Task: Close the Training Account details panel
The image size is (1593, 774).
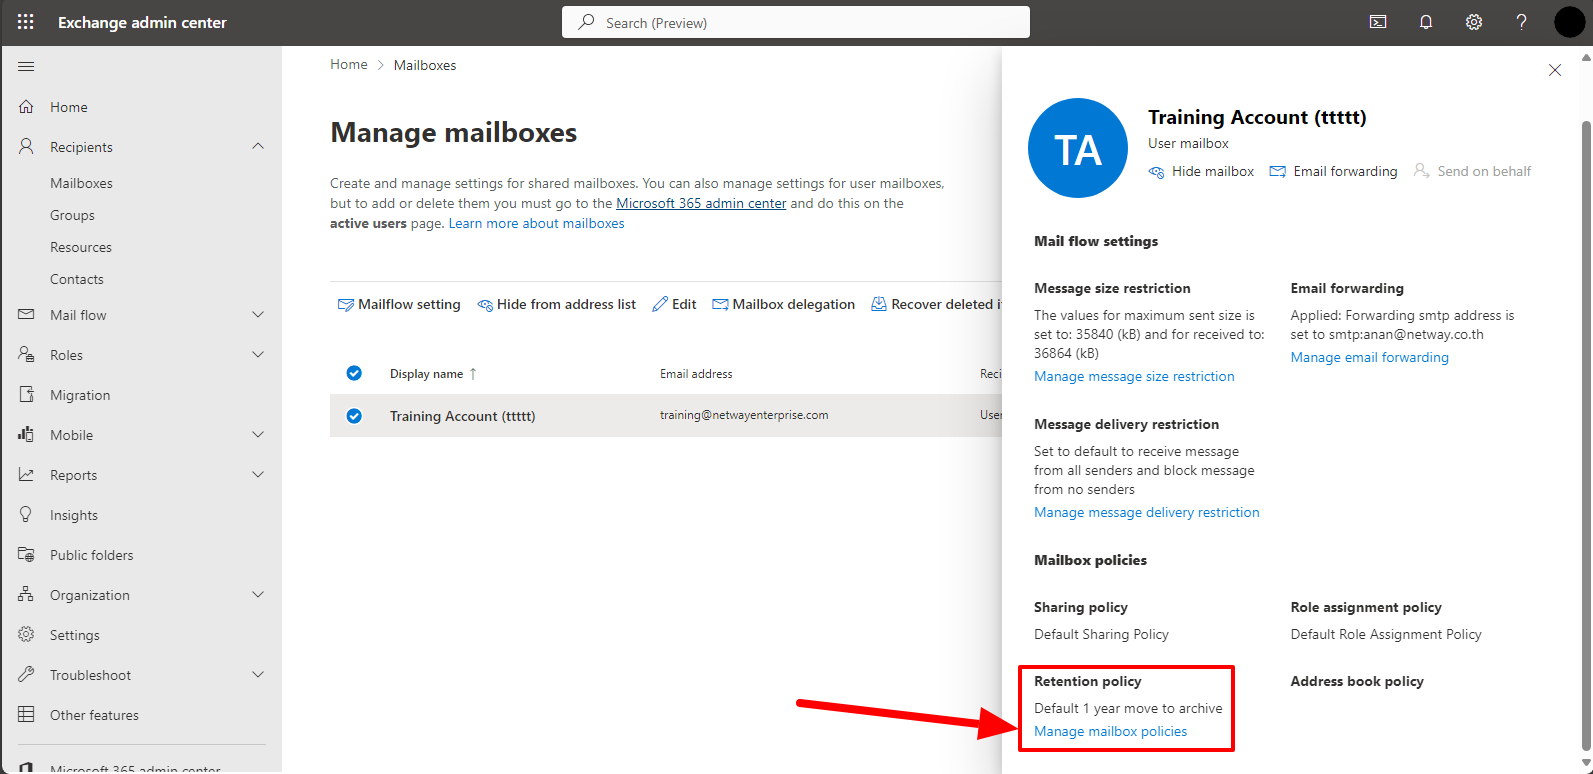Action: pyautogui.click(x=1555, y=70)
